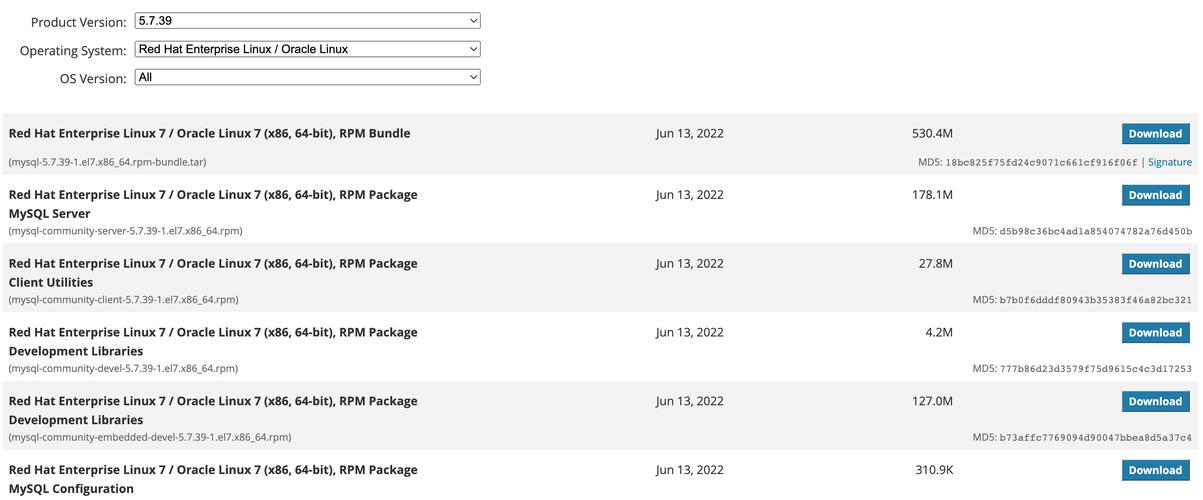
Task: Click the mysql-community-embedded-devel rpm filename
Action: click(x=150, y=437)
